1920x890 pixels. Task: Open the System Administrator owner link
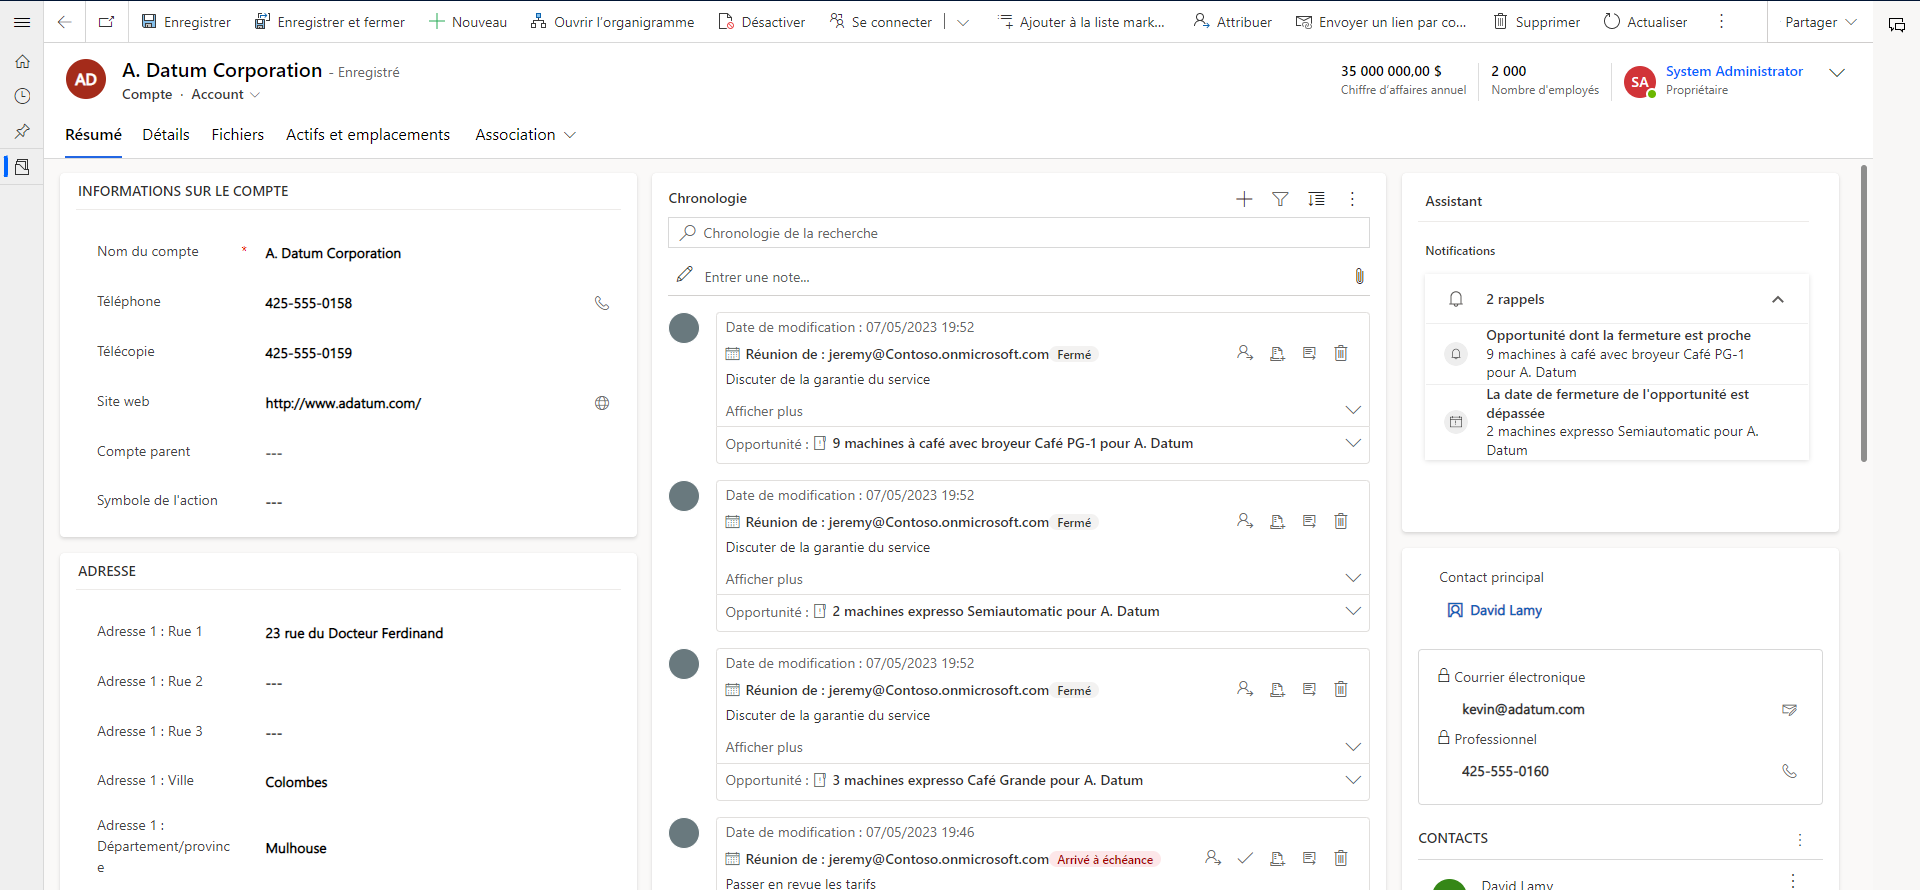coord(1734,71)
